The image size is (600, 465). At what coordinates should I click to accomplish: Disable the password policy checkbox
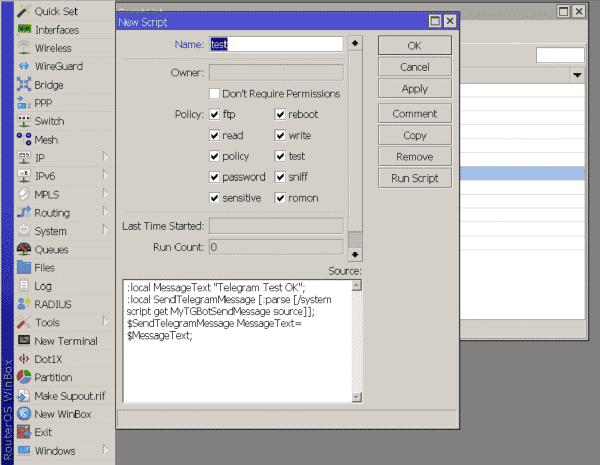point(214,177)
